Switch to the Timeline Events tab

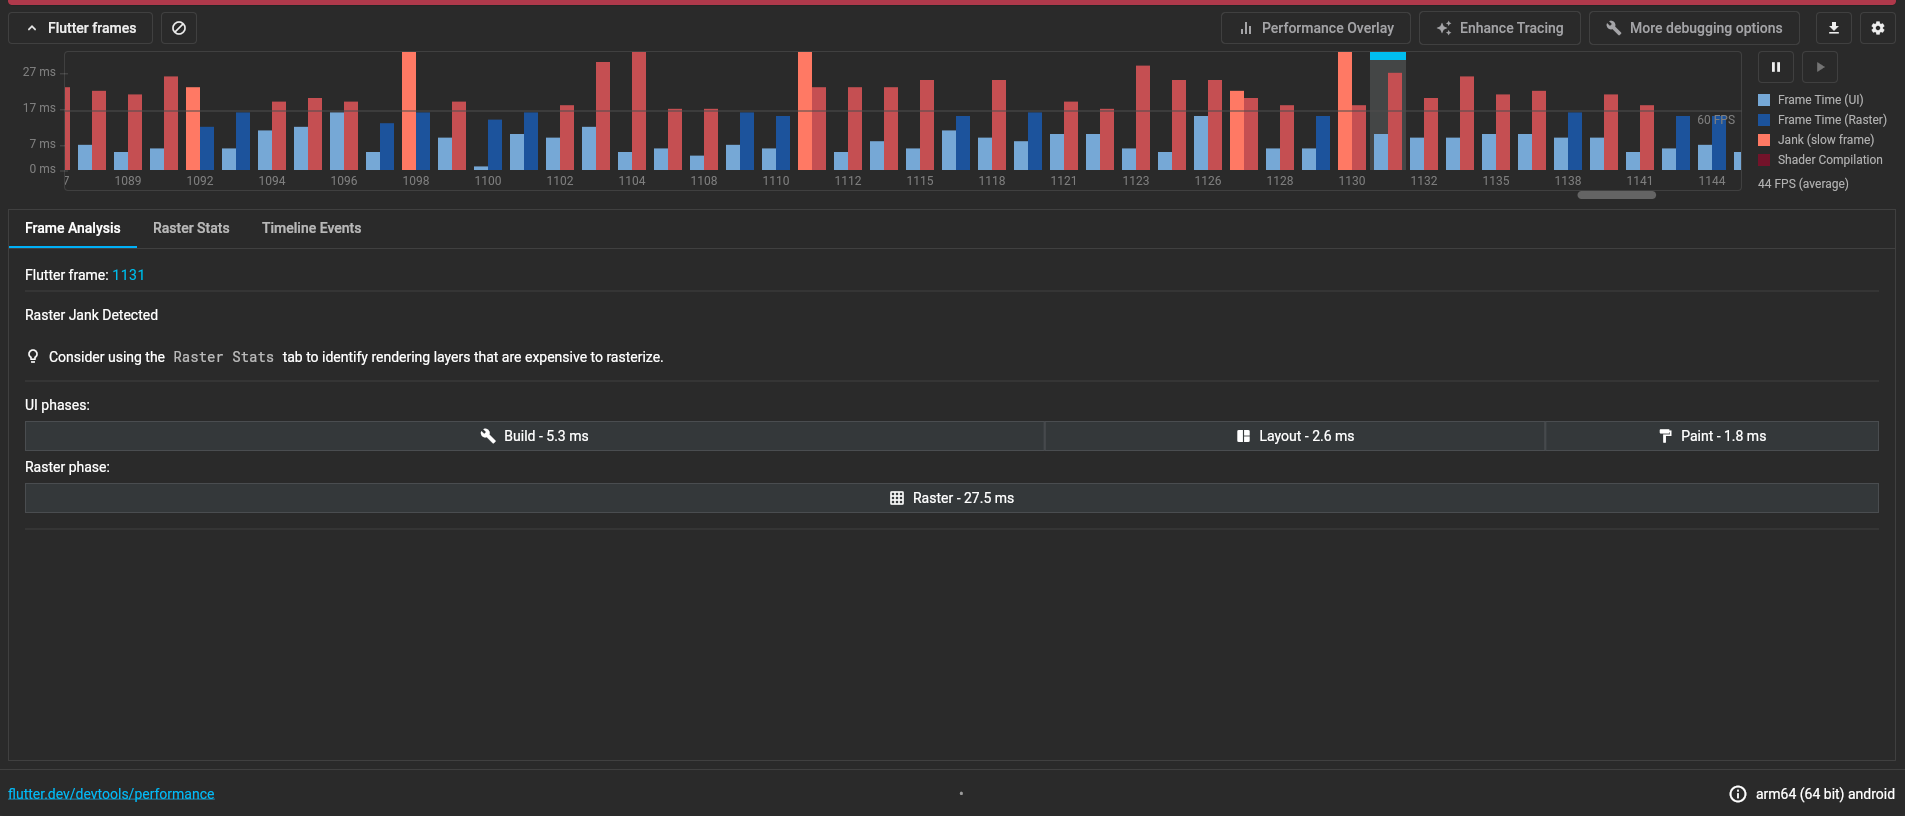pyautogui.click(x=311, y=228)
